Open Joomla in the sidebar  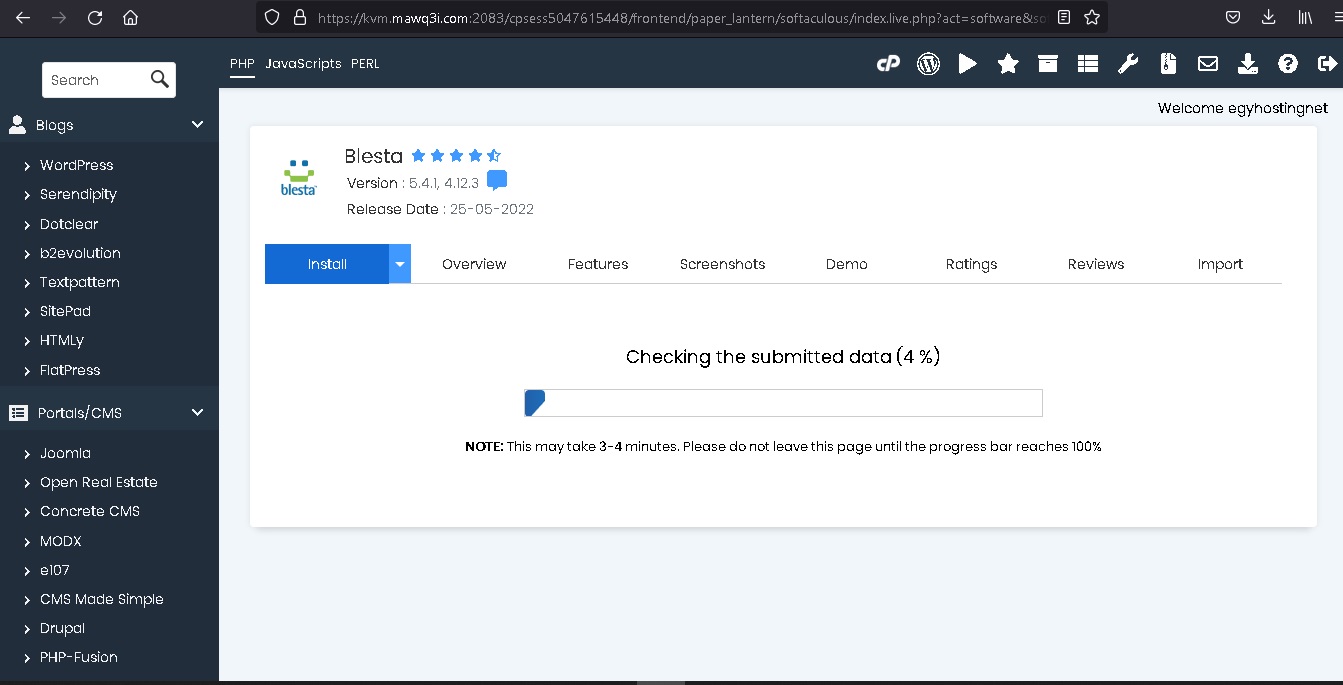tap(65, 453)
